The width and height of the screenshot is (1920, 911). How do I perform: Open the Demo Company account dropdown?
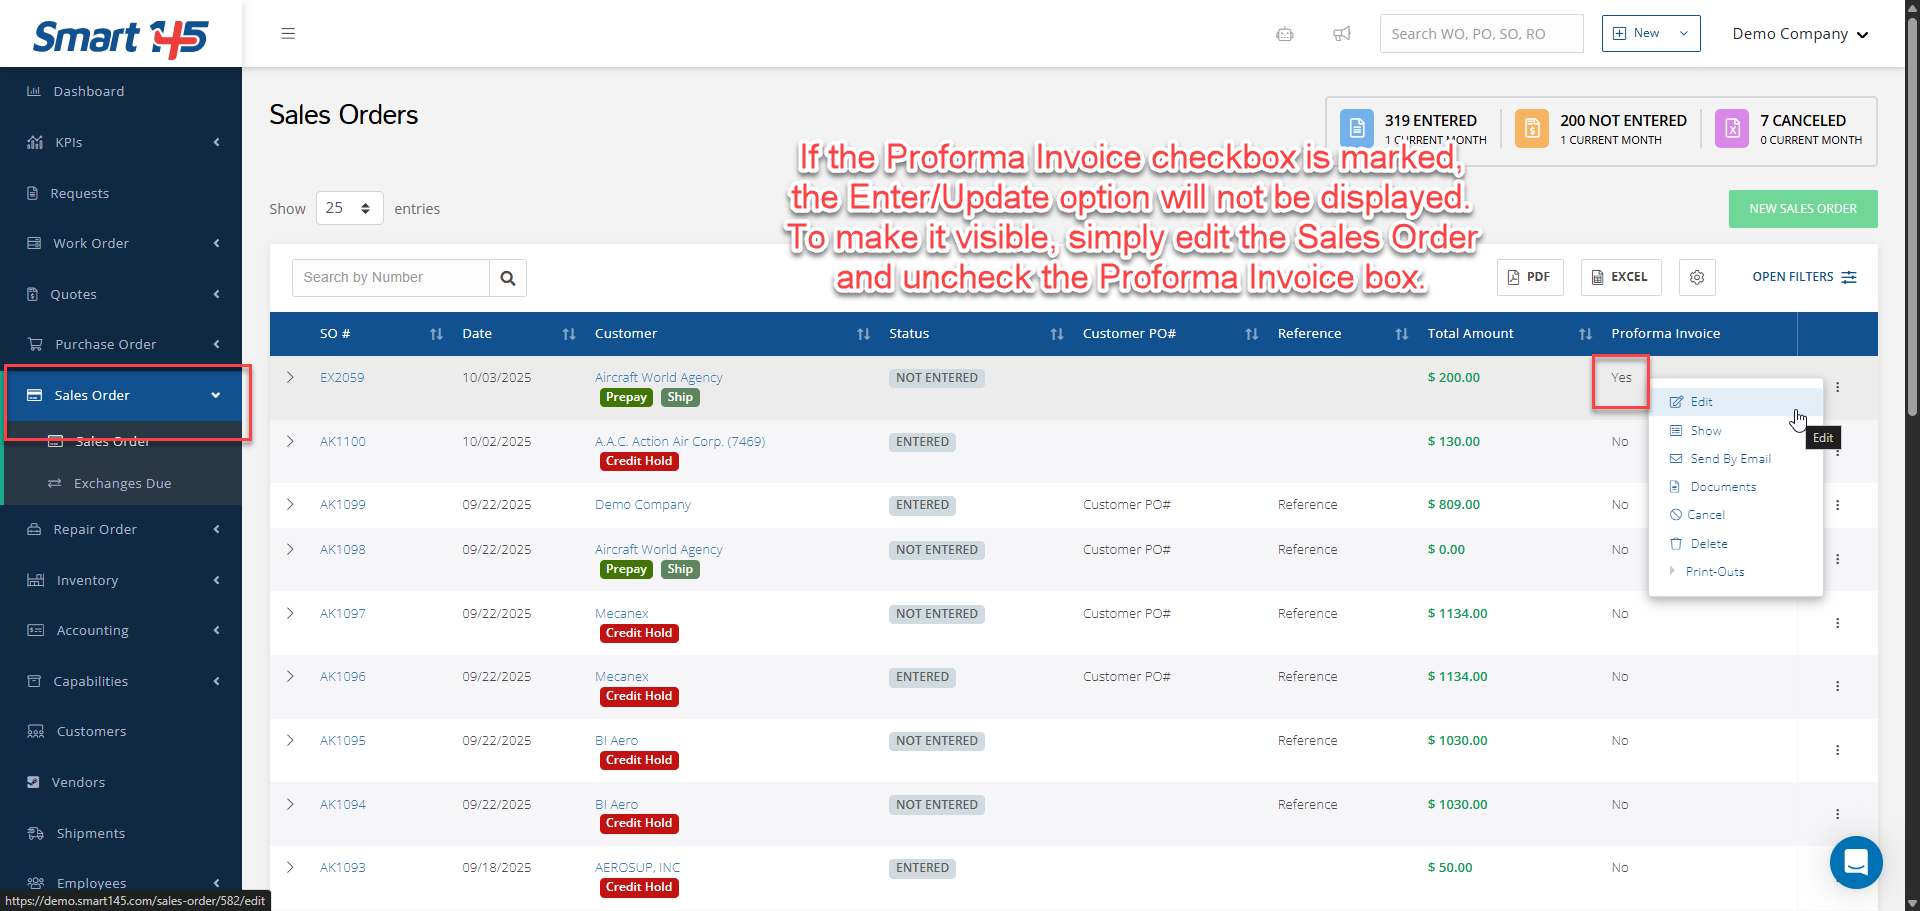tap(1800, 34)
